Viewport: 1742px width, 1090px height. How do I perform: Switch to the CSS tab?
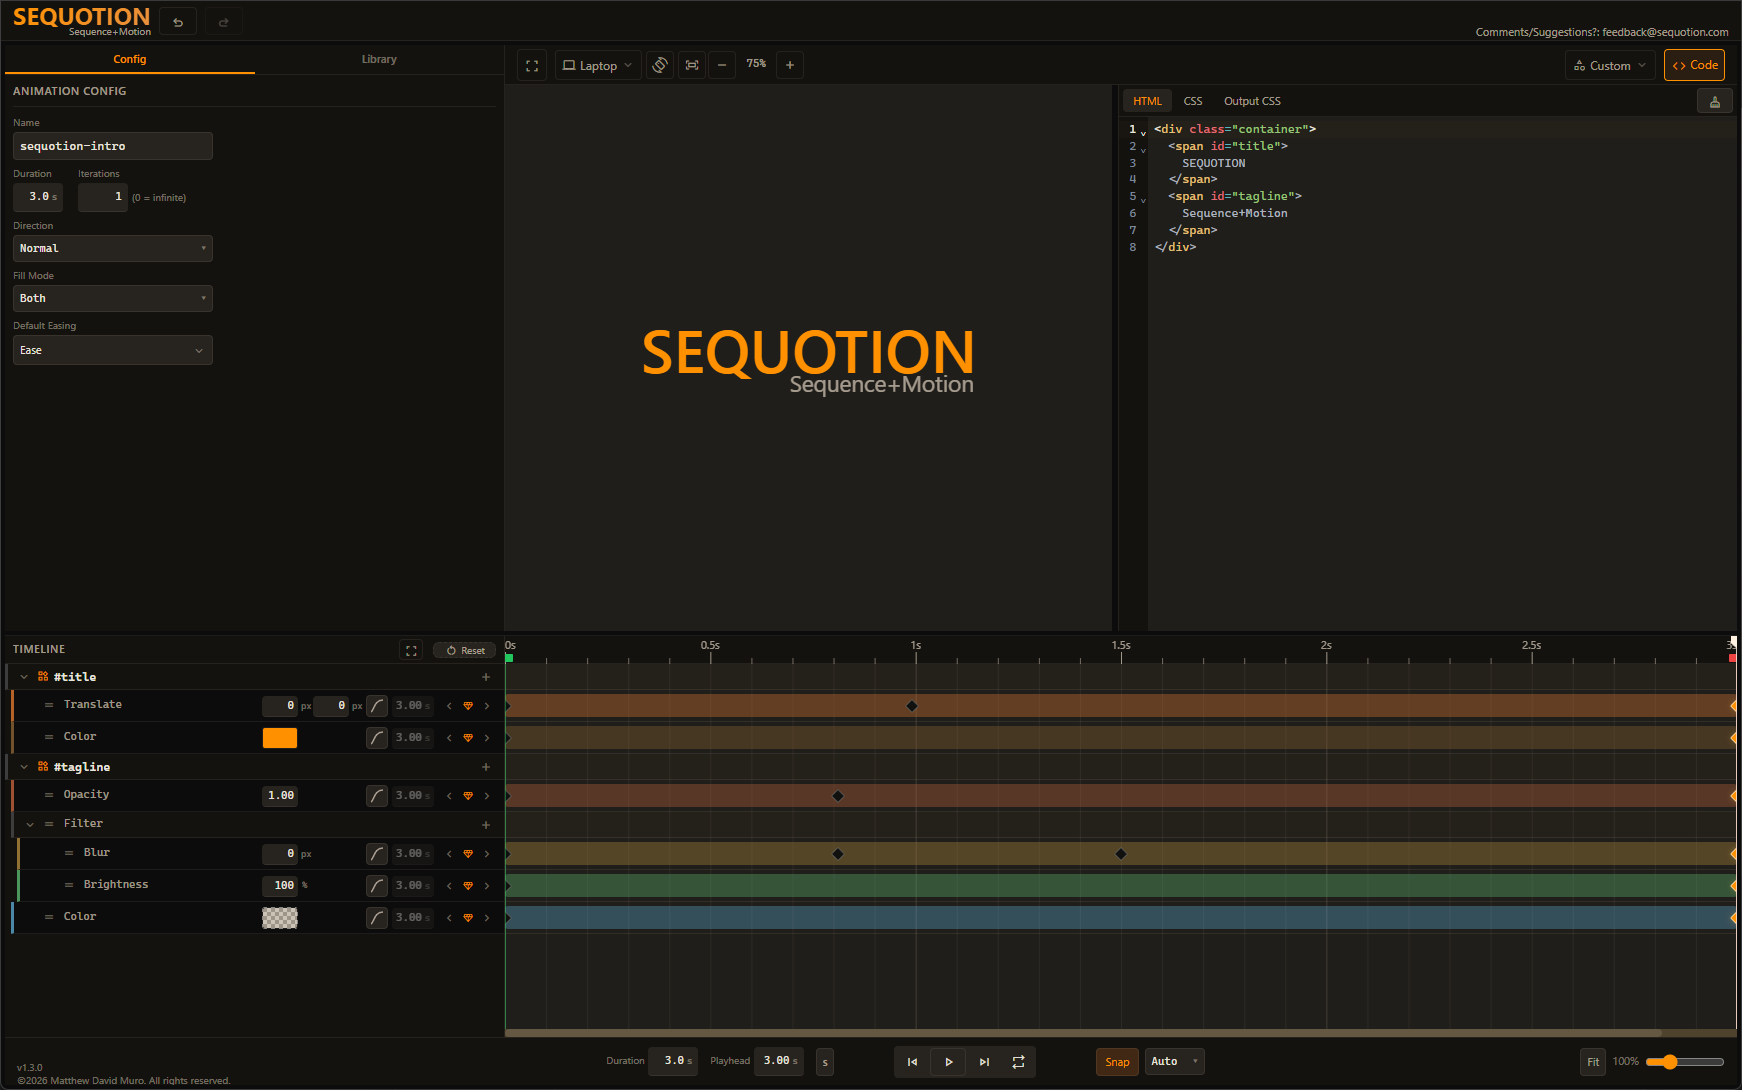click(x=1192, y=100)
